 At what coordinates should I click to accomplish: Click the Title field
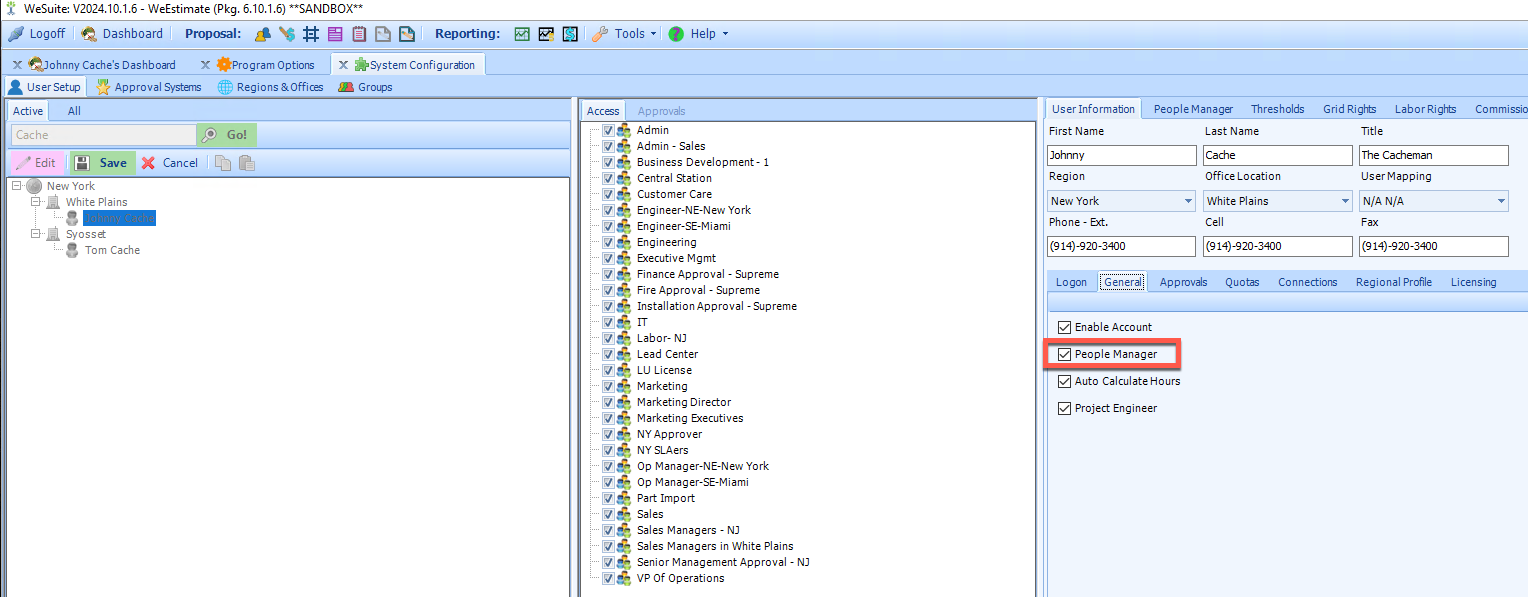1434,155
